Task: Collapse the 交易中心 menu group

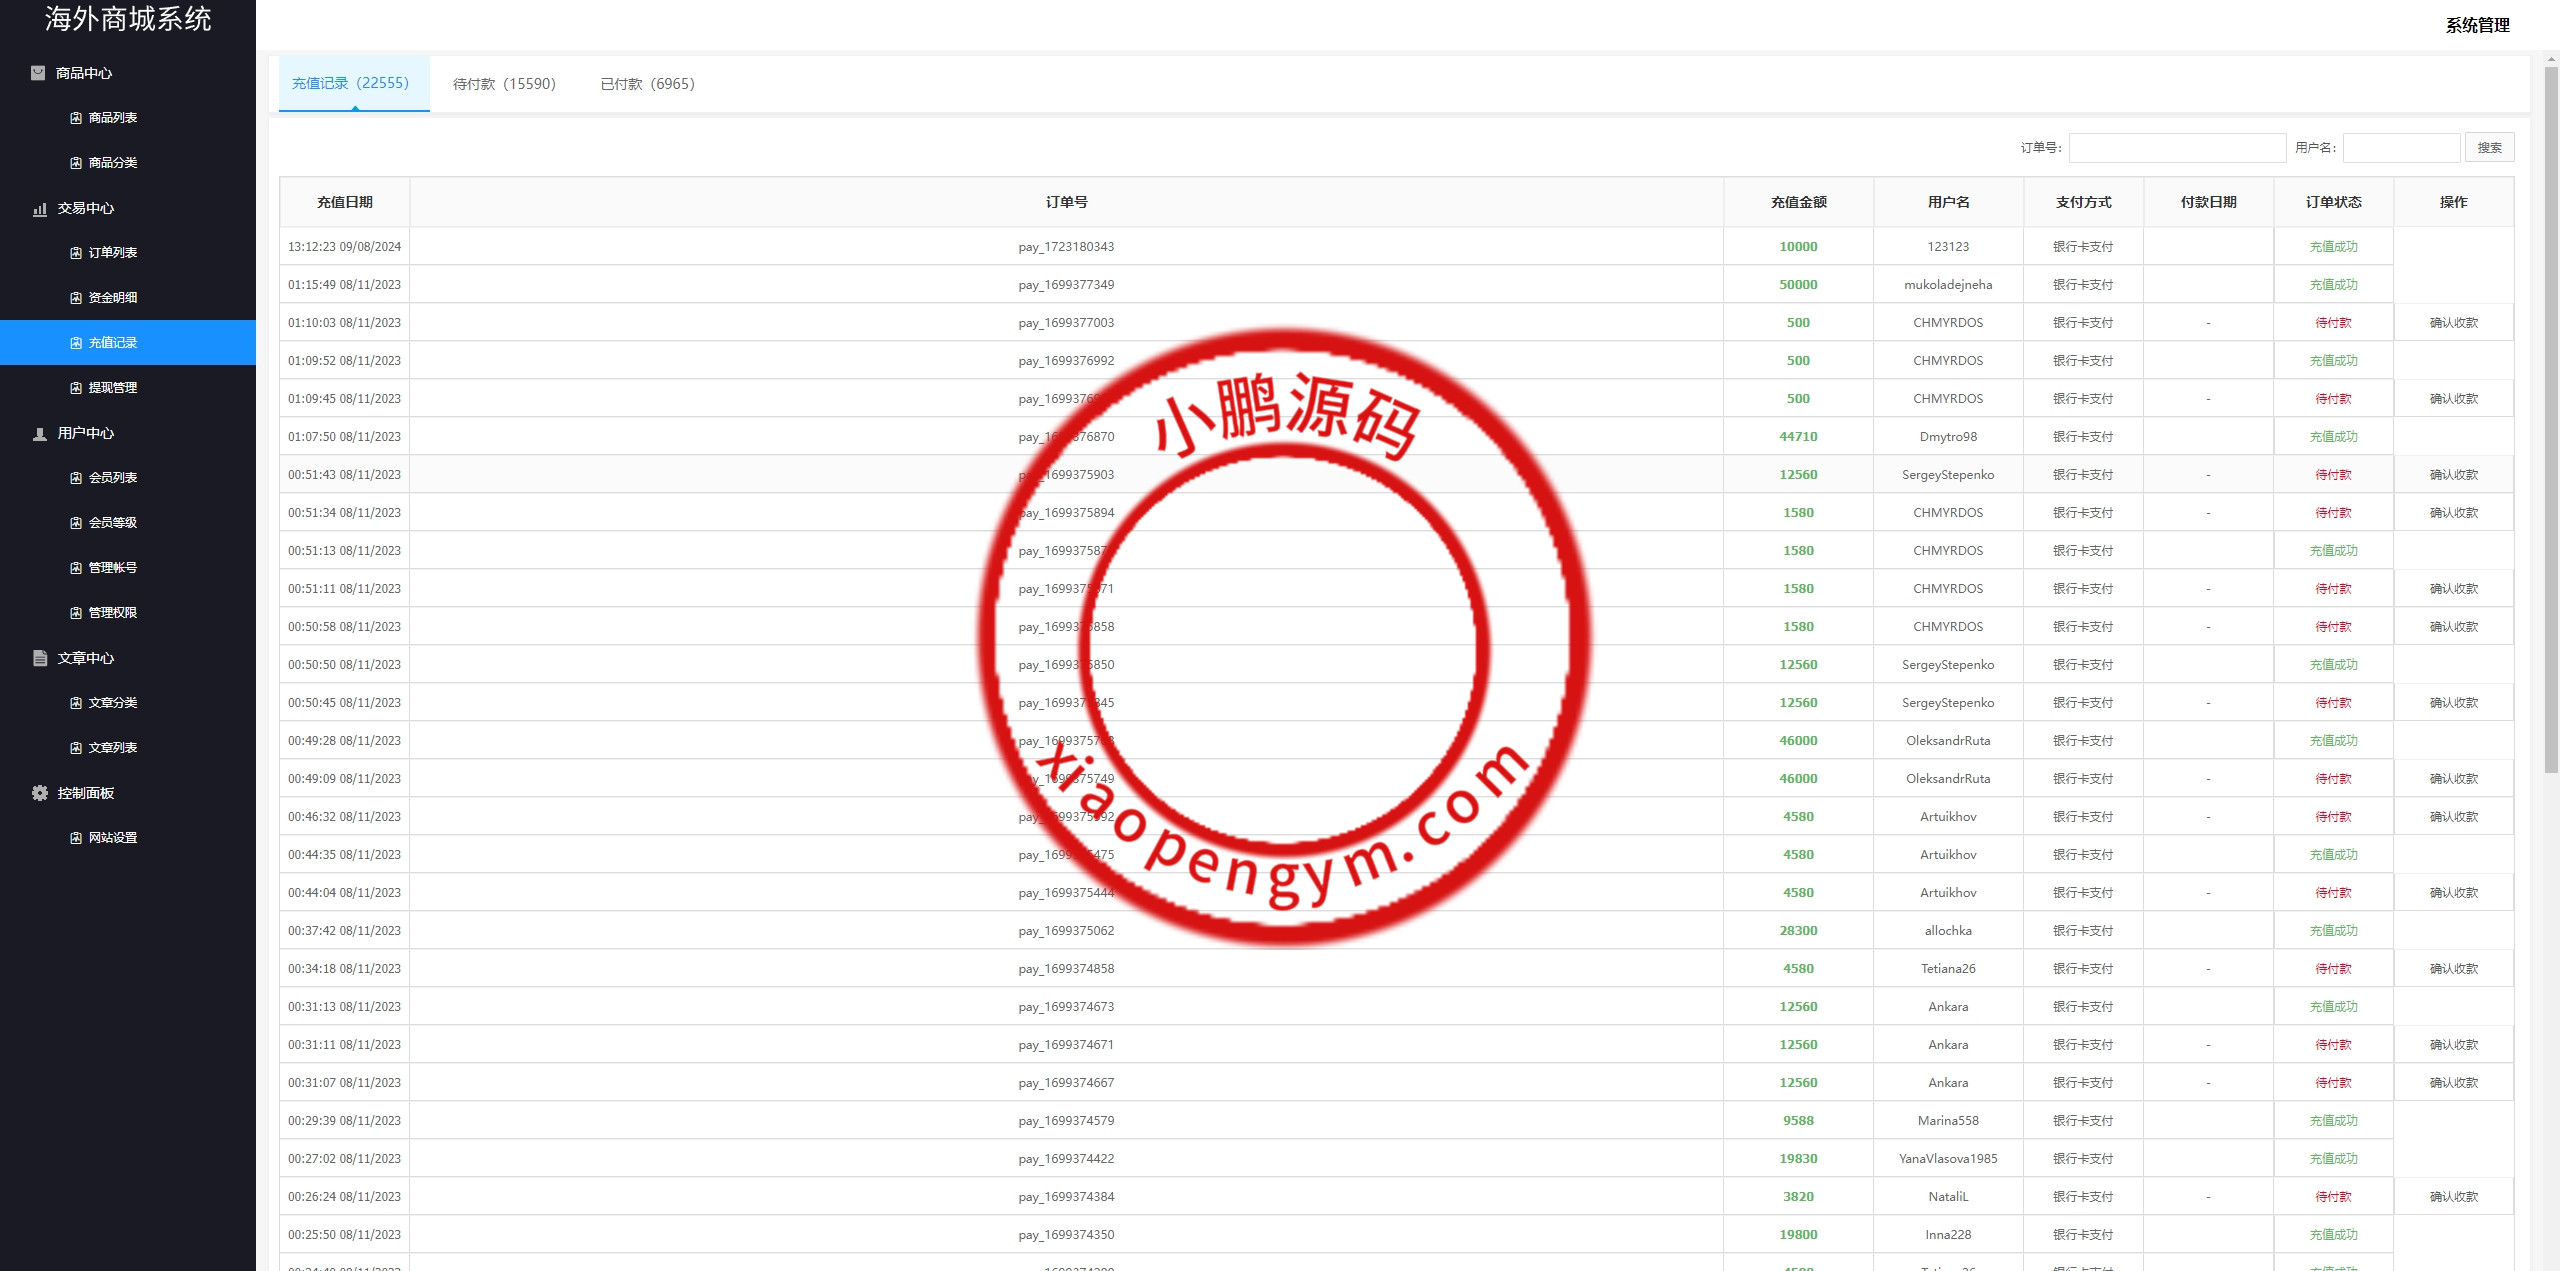Action: [x=86, y=208]
